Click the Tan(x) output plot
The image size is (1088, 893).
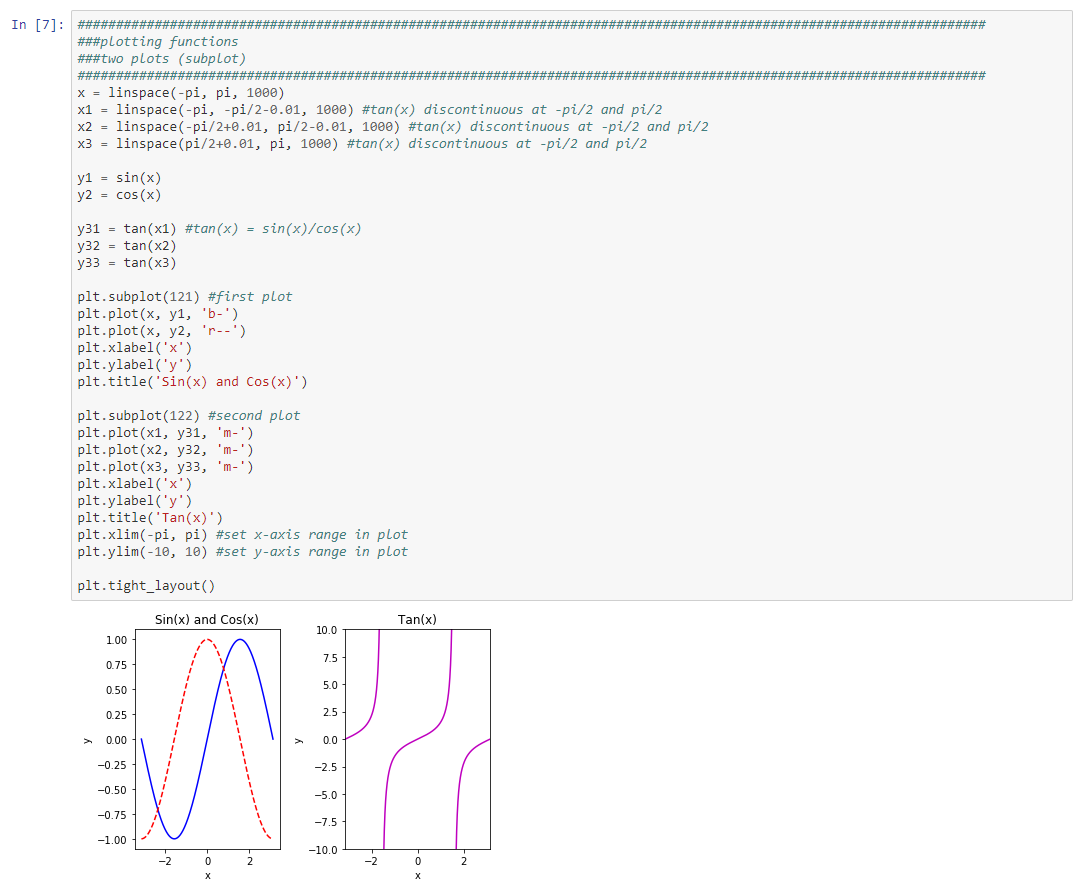click(x=418, y=740)
